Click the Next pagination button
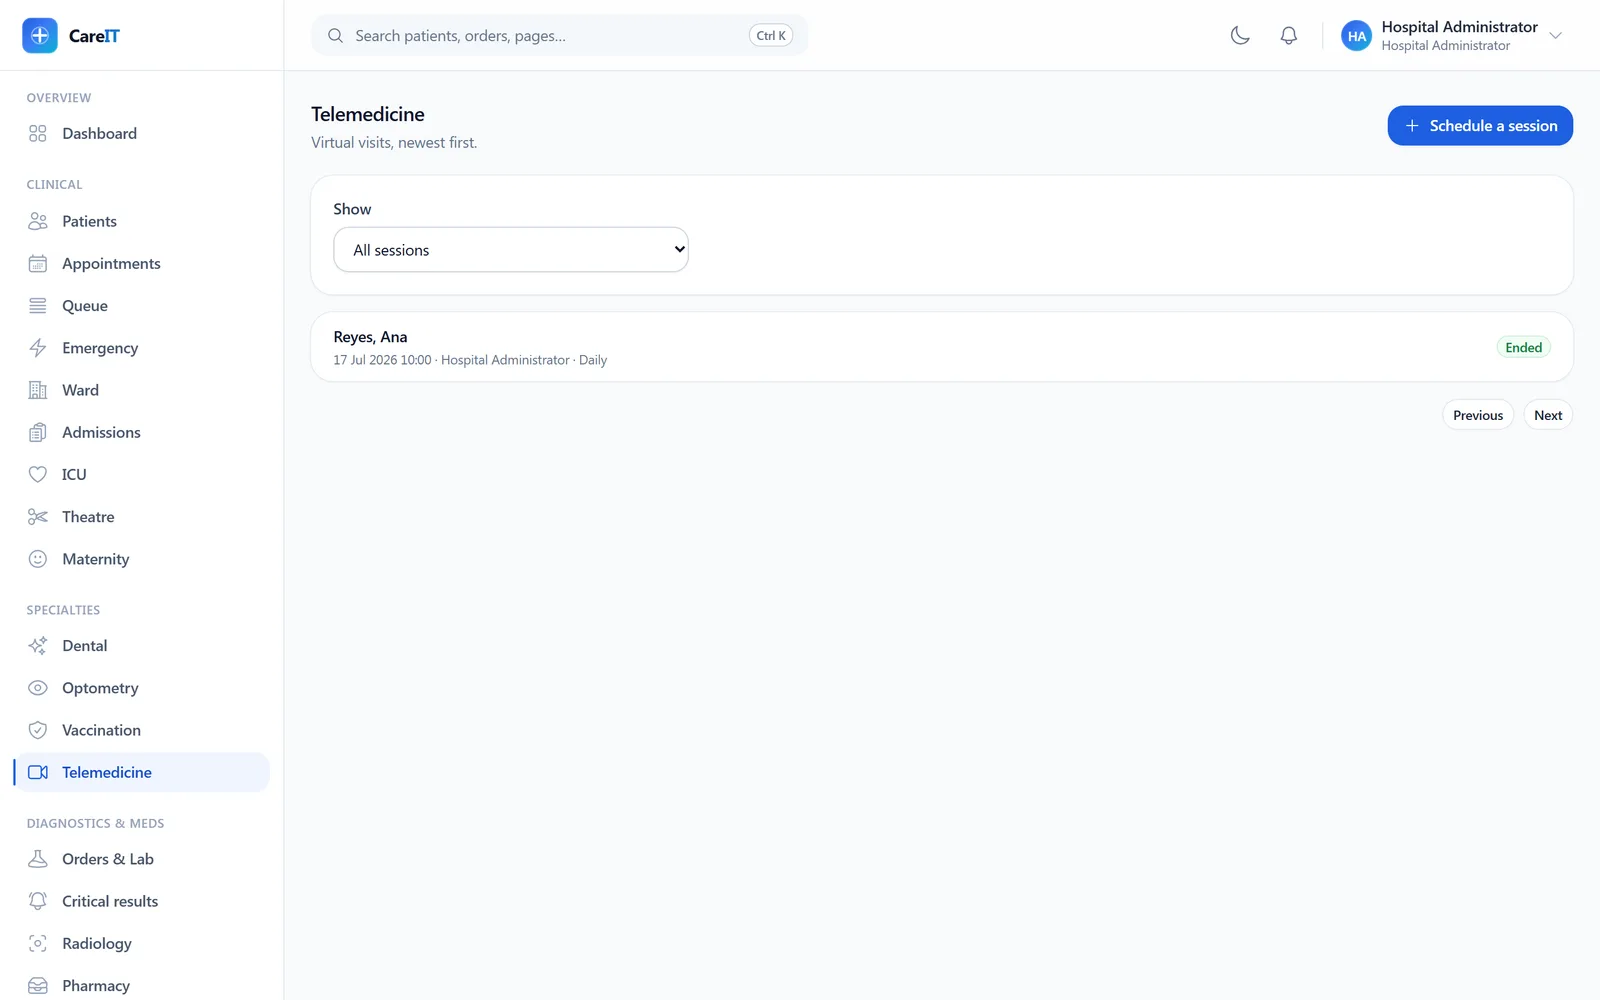Image resolution: width=1600 pixels, height=1000 pixels. [x=1548, y=416]
